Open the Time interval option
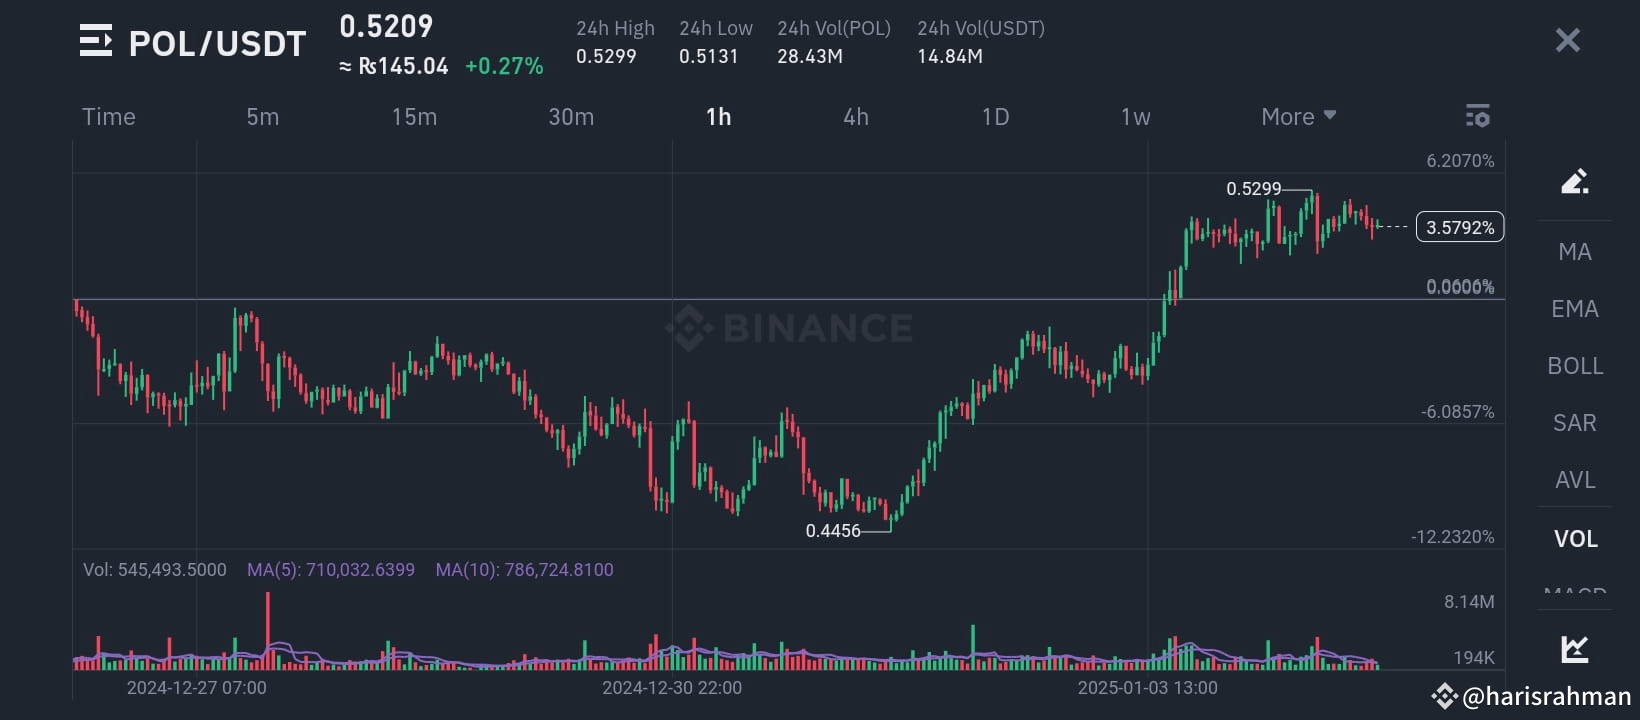1640x720 pixels. (x=108, y=116)
